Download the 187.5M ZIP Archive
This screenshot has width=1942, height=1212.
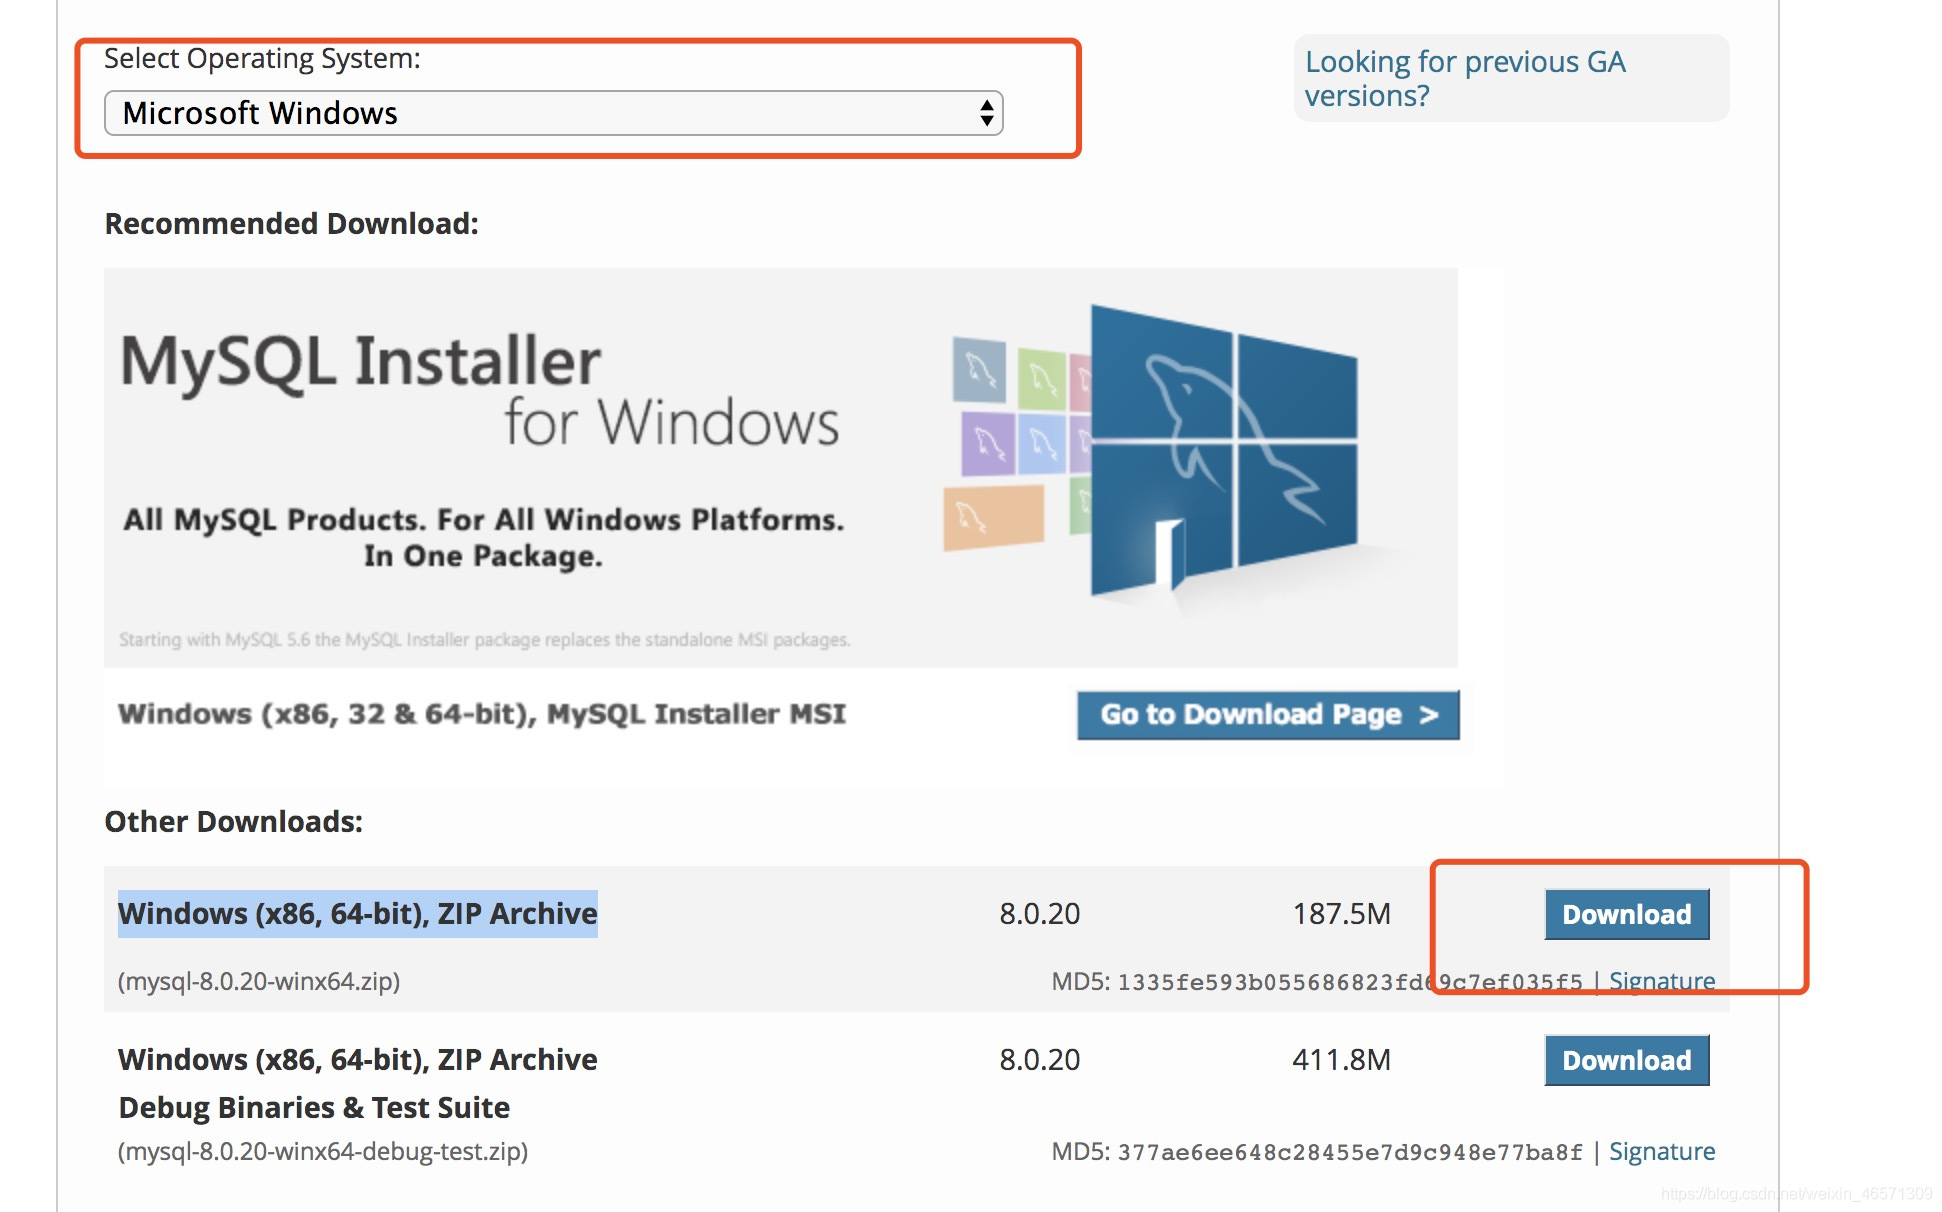[1626, 914]
